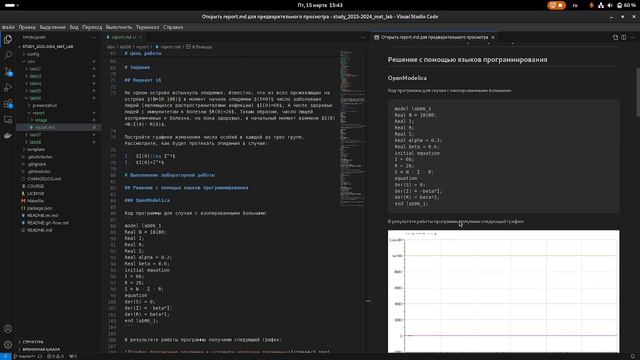Click the screen recording indicator in top bar

pyautogui.click(x=556, y=5)
